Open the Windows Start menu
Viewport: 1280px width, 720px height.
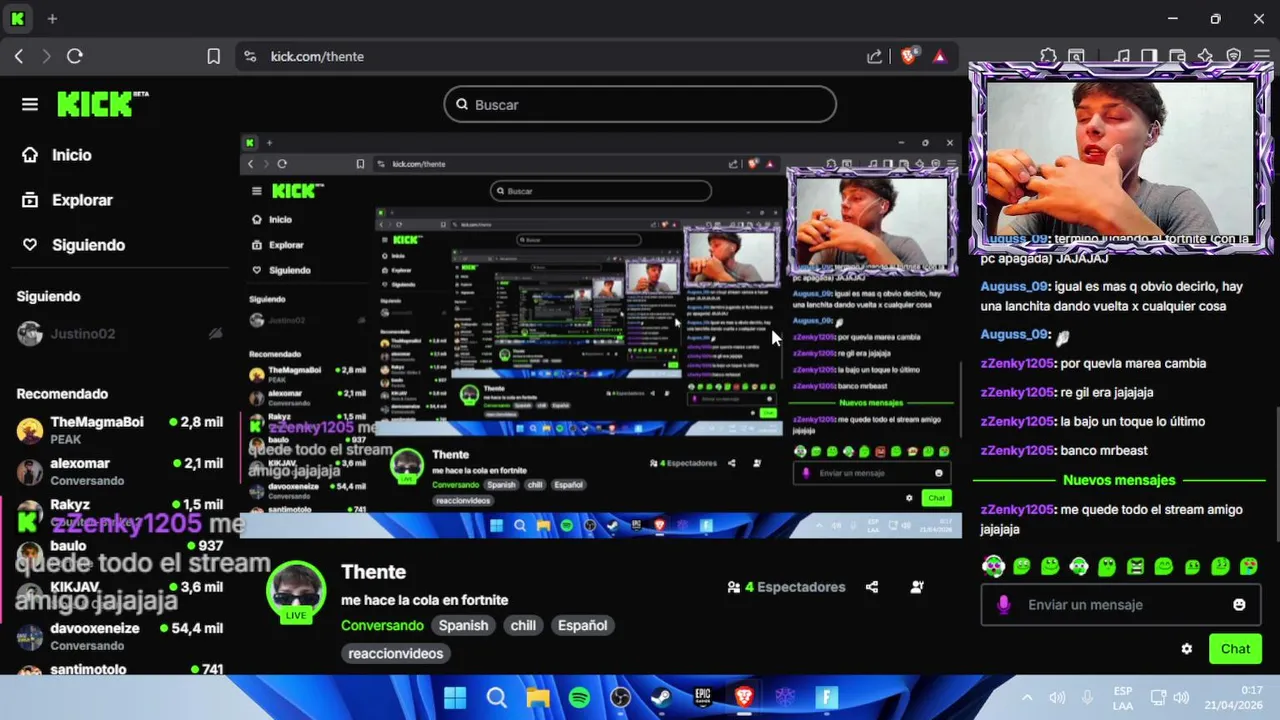455,697
